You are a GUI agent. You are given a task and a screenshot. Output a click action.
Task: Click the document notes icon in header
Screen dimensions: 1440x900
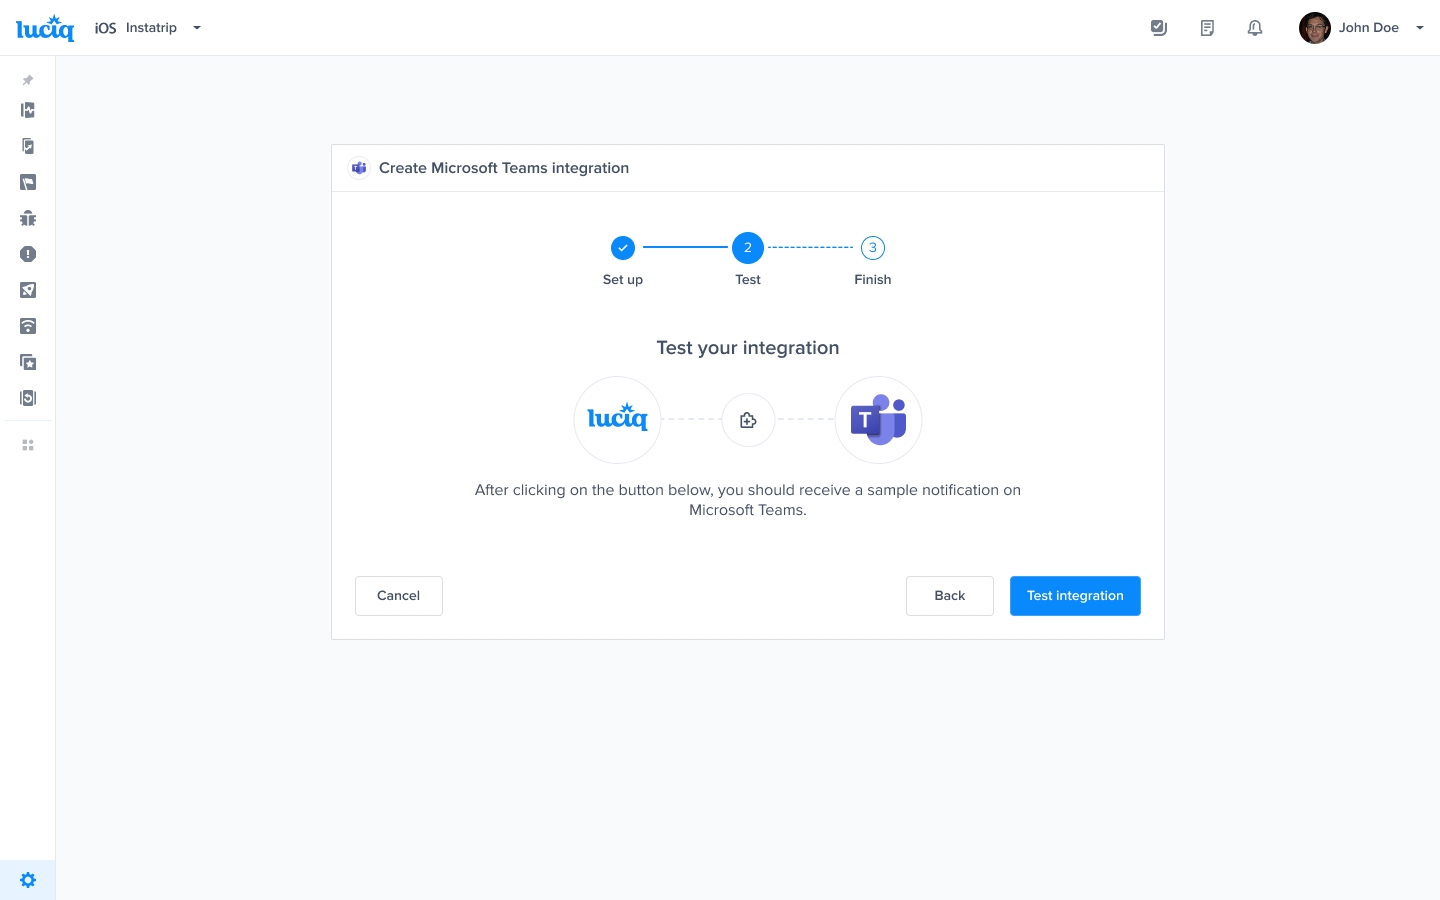click(x=1207, y=28)
